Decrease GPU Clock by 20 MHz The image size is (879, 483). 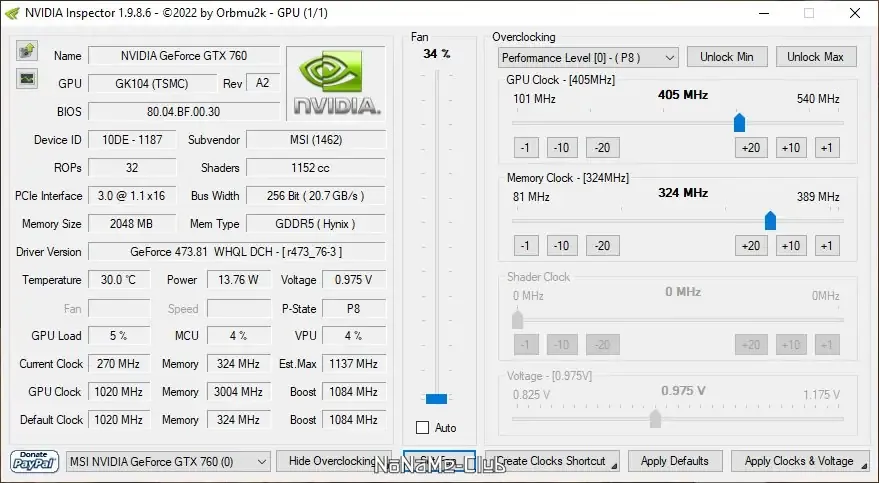coord(603,147)
